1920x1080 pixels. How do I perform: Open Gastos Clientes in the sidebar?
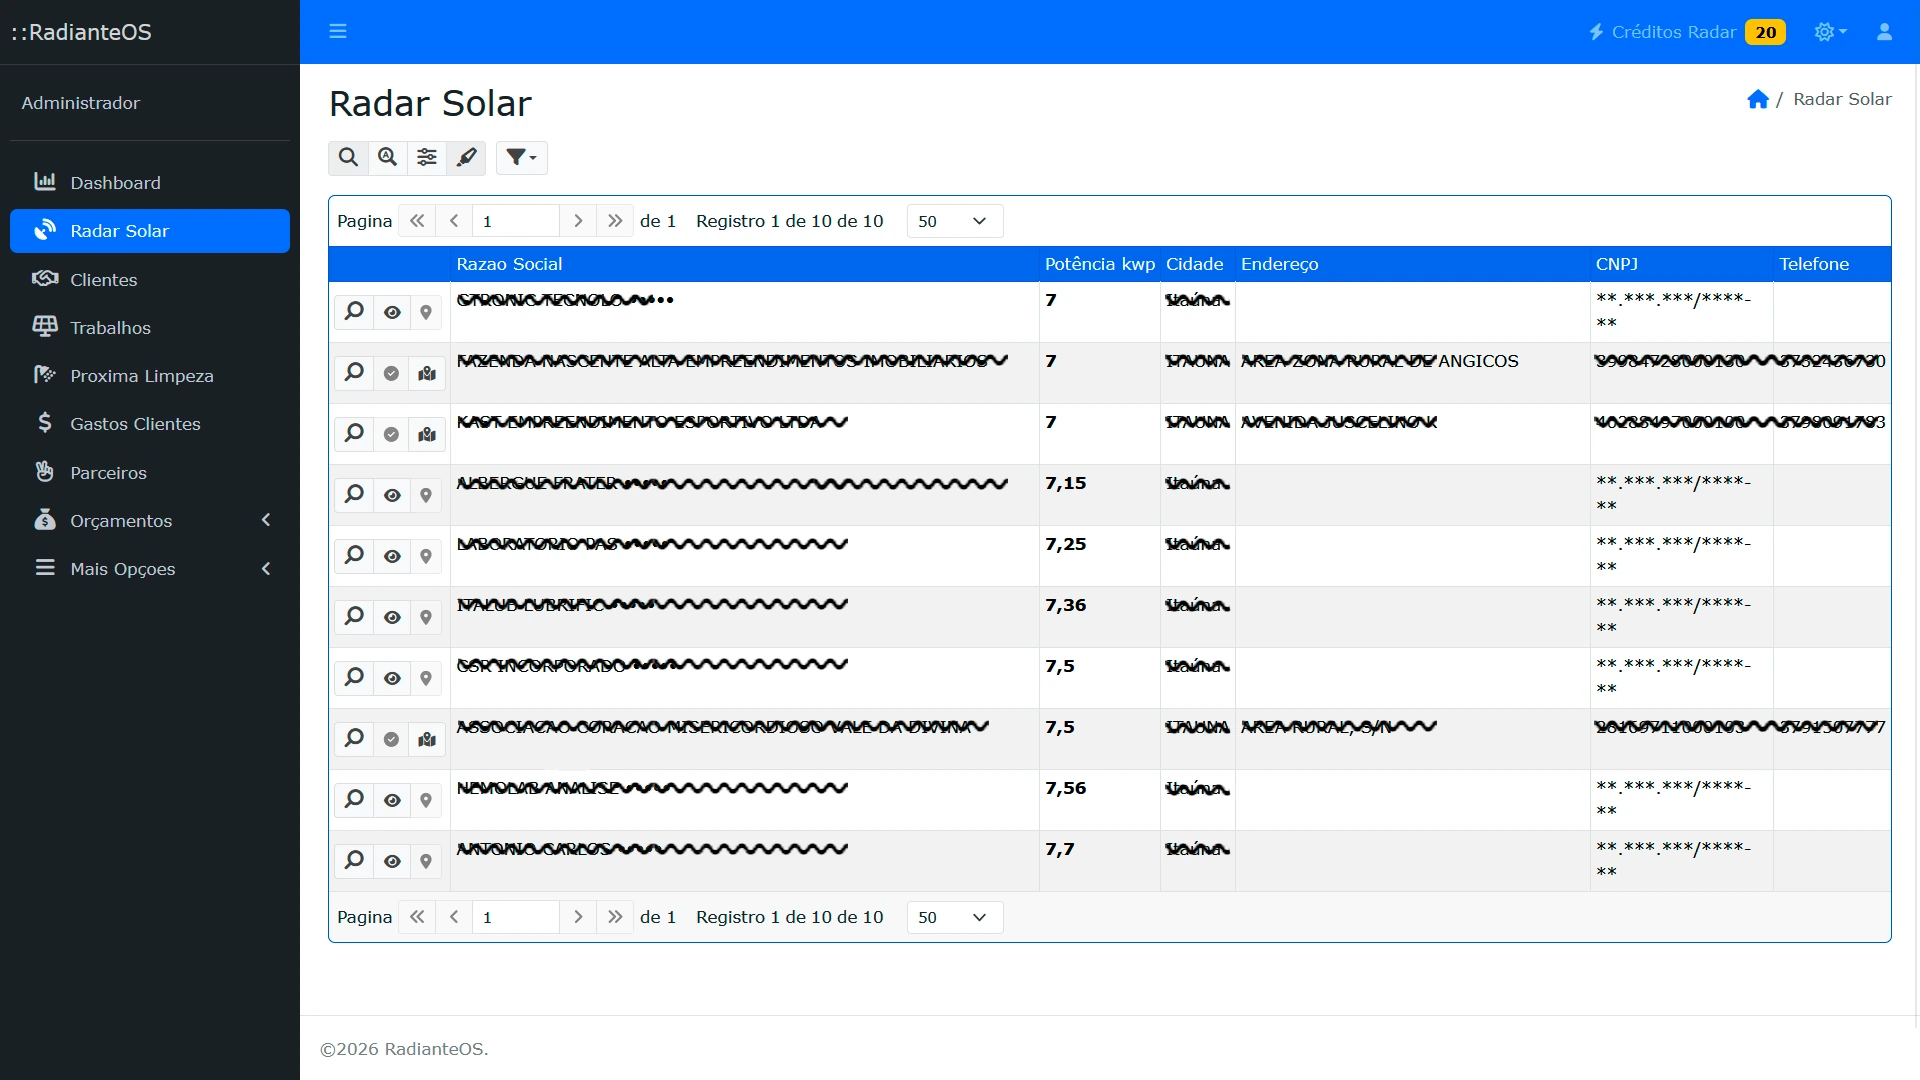pos(150,423)
